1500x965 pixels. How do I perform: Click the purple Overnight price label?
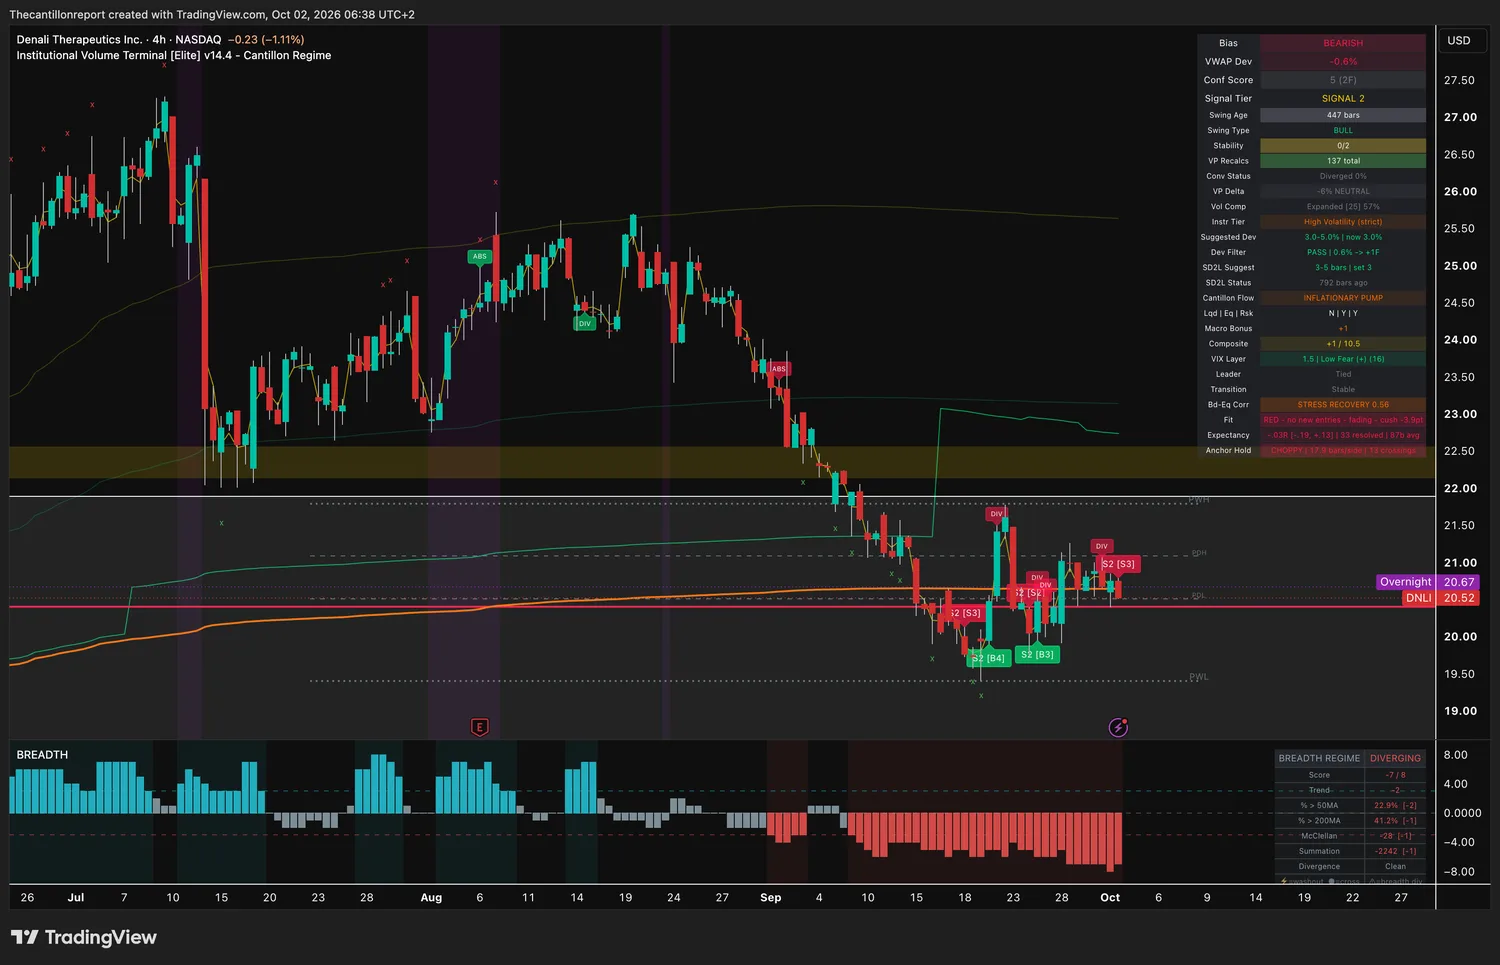1405,582
